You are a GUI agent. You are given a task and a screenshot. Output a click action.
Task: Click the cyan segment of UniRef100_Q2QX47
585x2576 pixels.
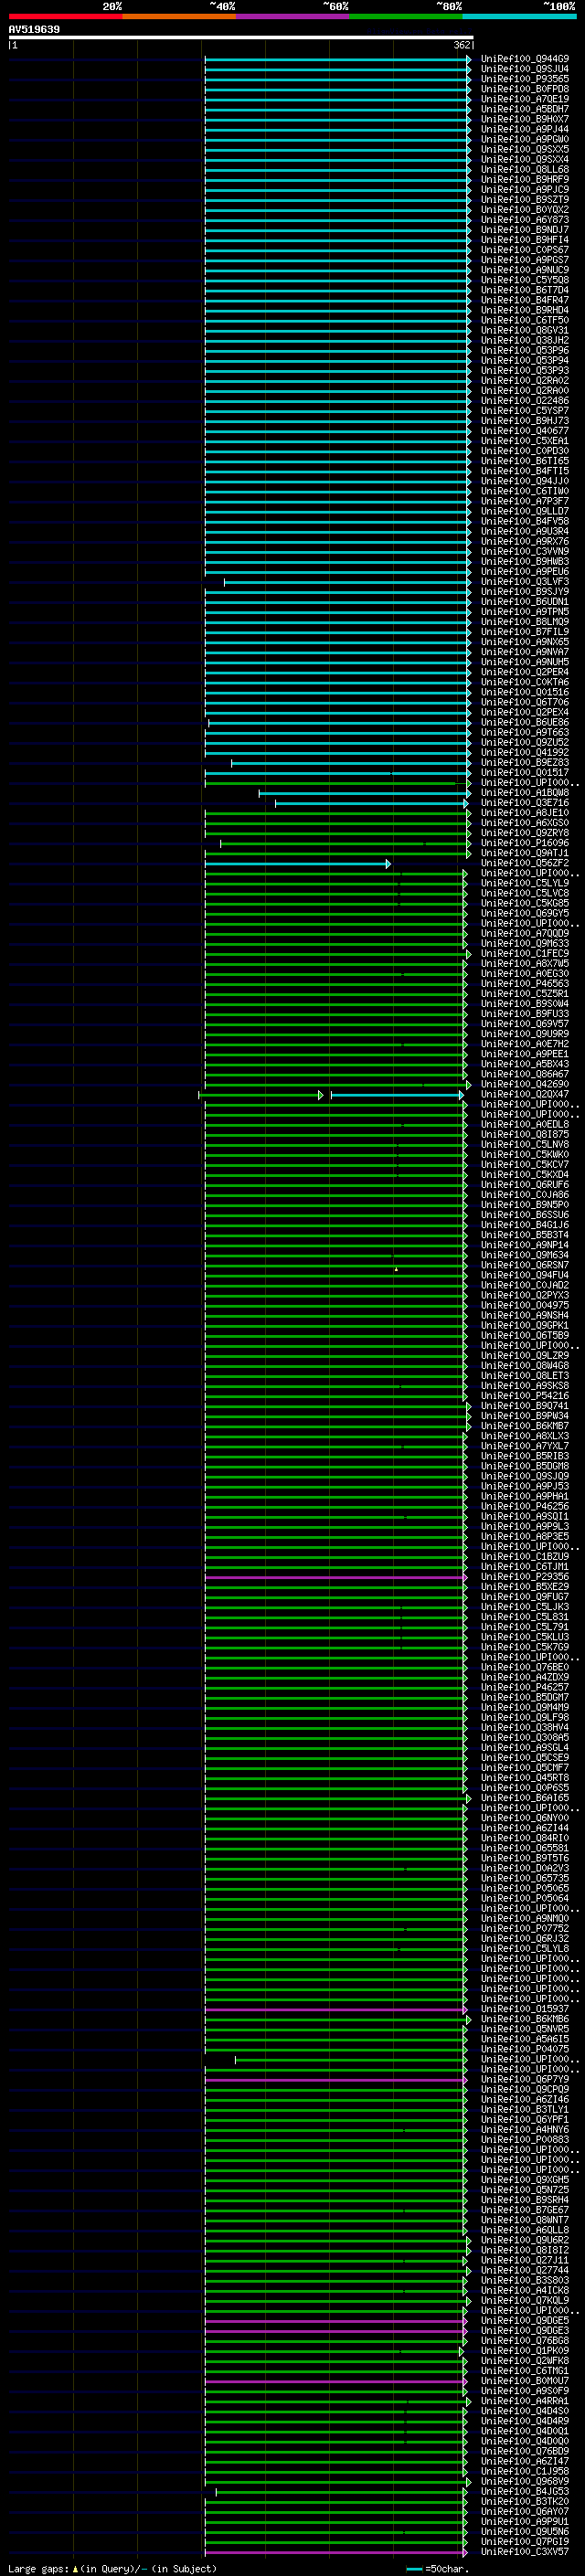point(396,1095)
